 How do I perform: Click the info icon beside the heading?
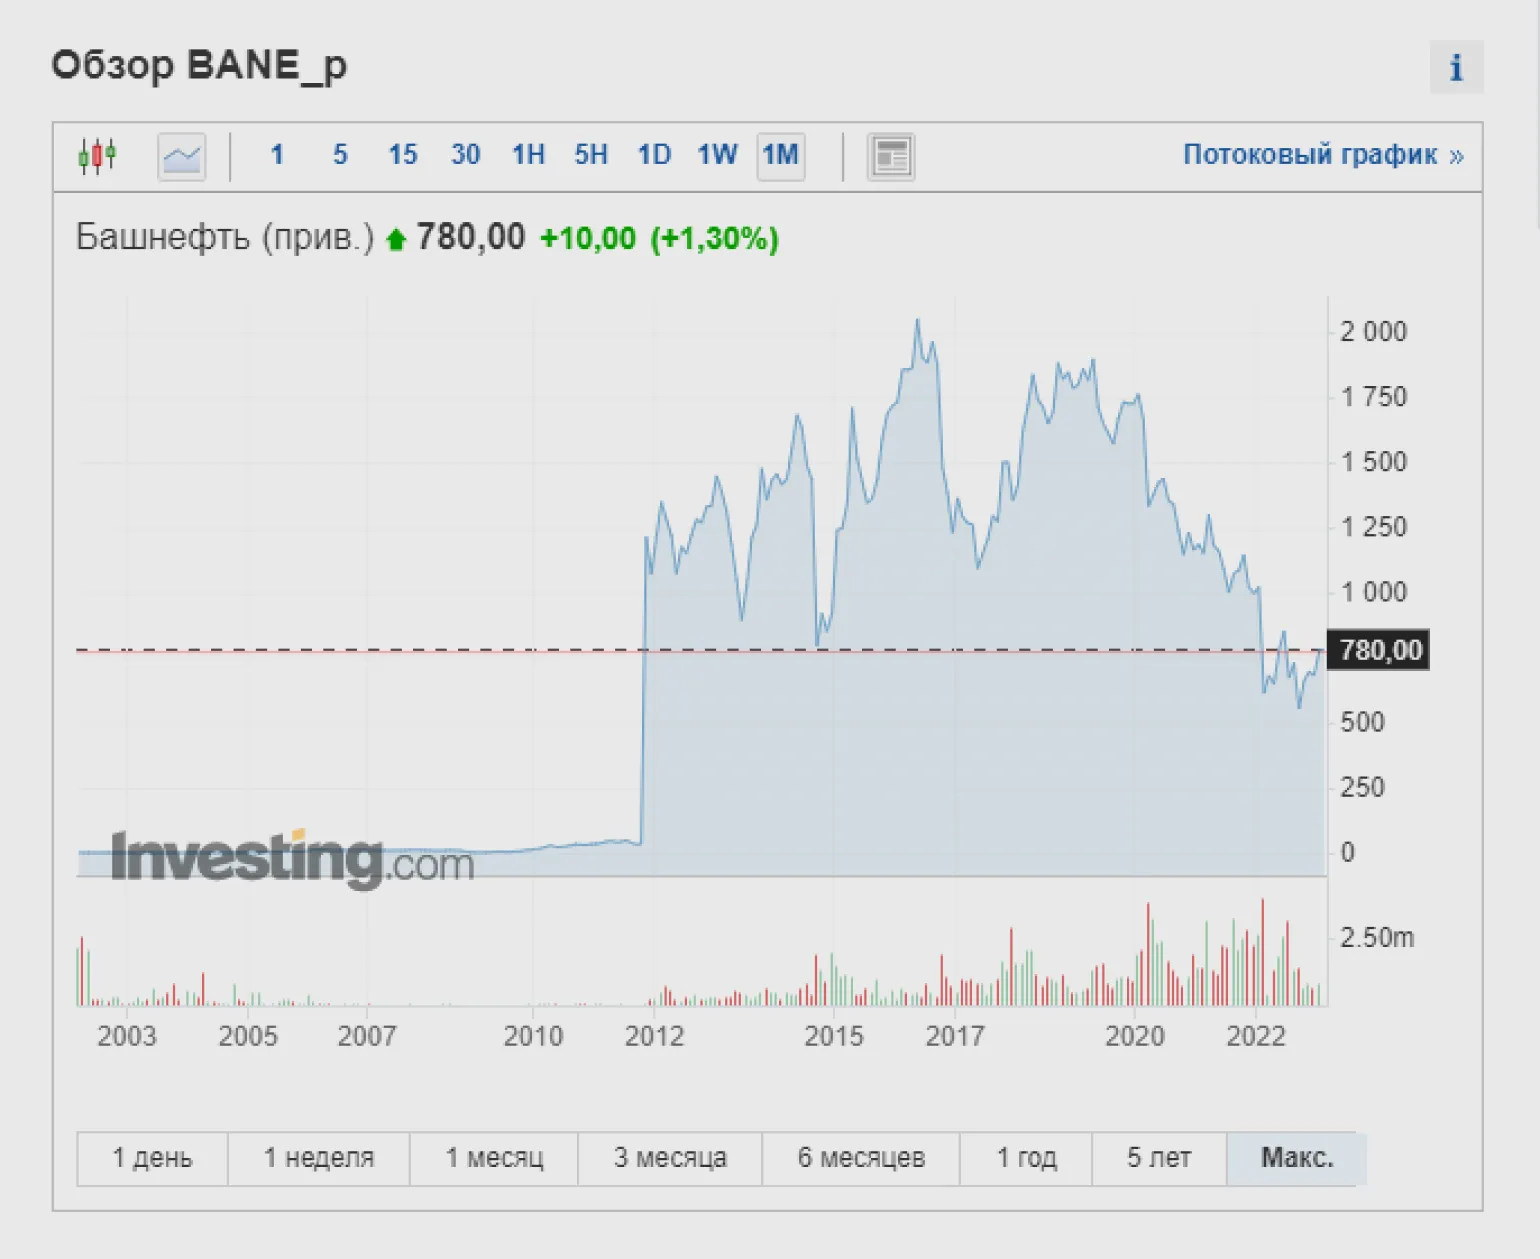tap(1456, 68)
